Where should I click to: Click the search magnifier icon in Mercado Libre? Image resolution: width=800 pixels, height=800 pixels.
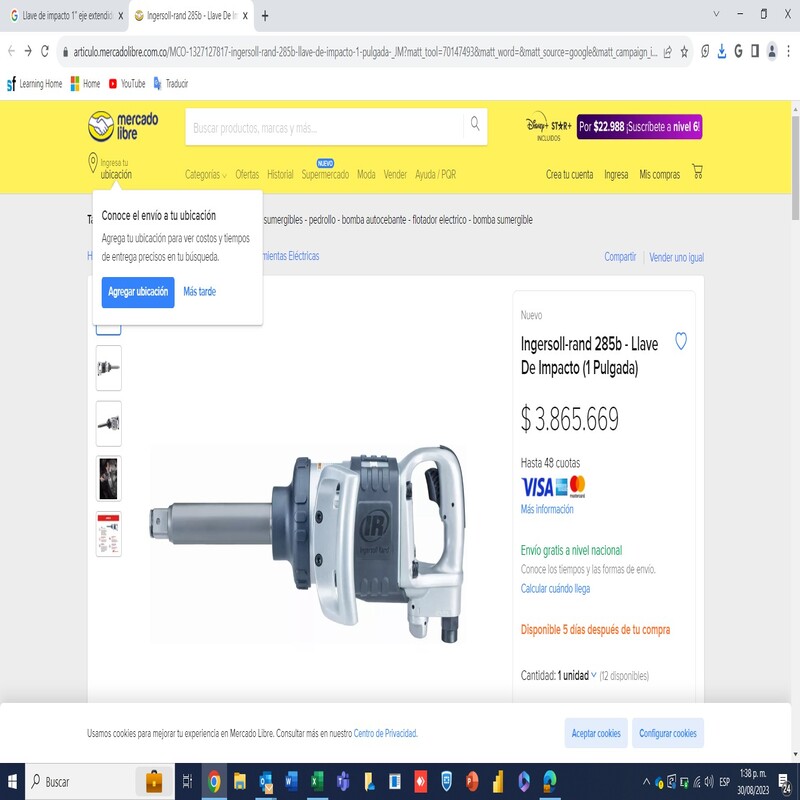point(475,124)
